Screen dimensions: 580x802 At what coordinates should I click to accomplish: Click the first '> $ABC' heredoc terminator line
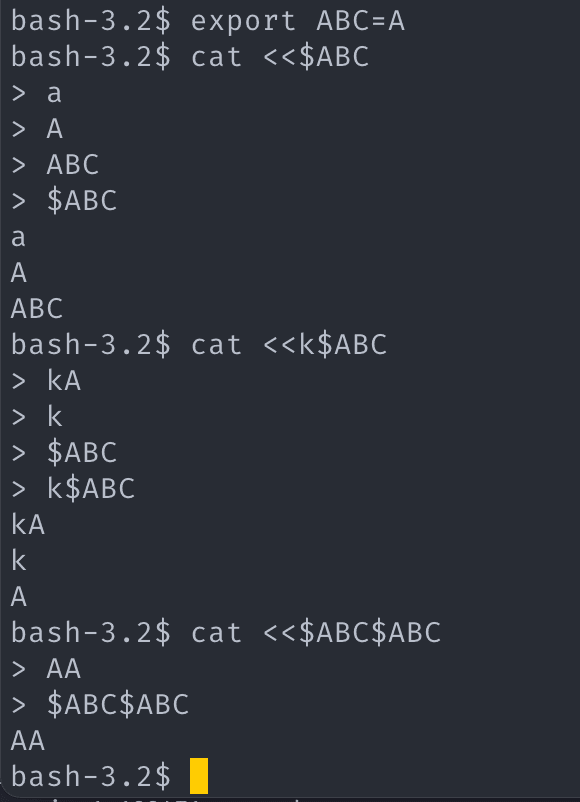(64, 201)
